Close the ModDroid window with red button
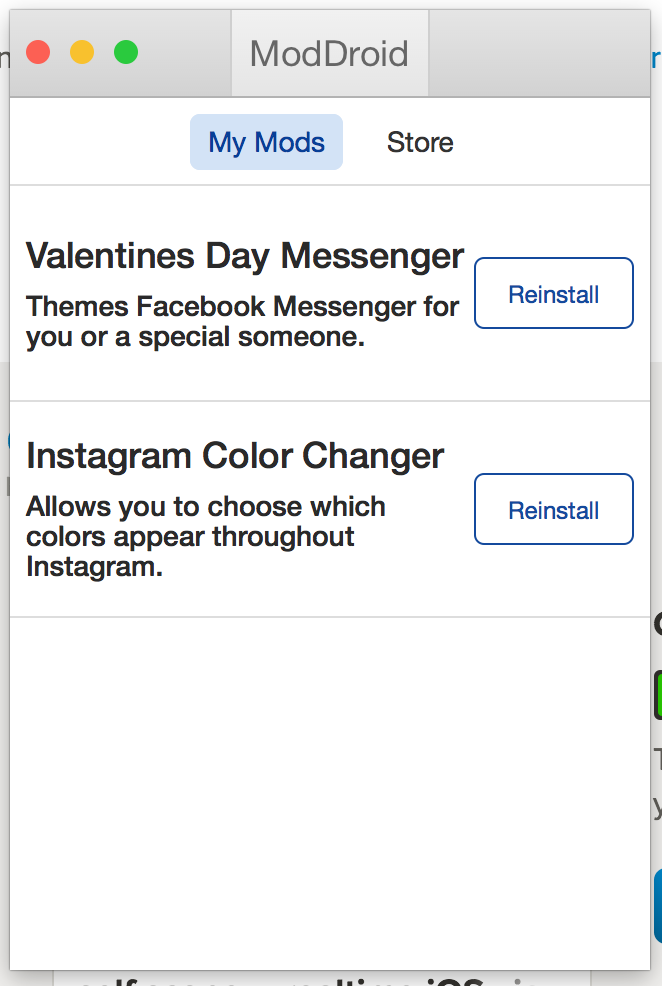662x986 pixels. pyautogui.click(x=38, y=52)
